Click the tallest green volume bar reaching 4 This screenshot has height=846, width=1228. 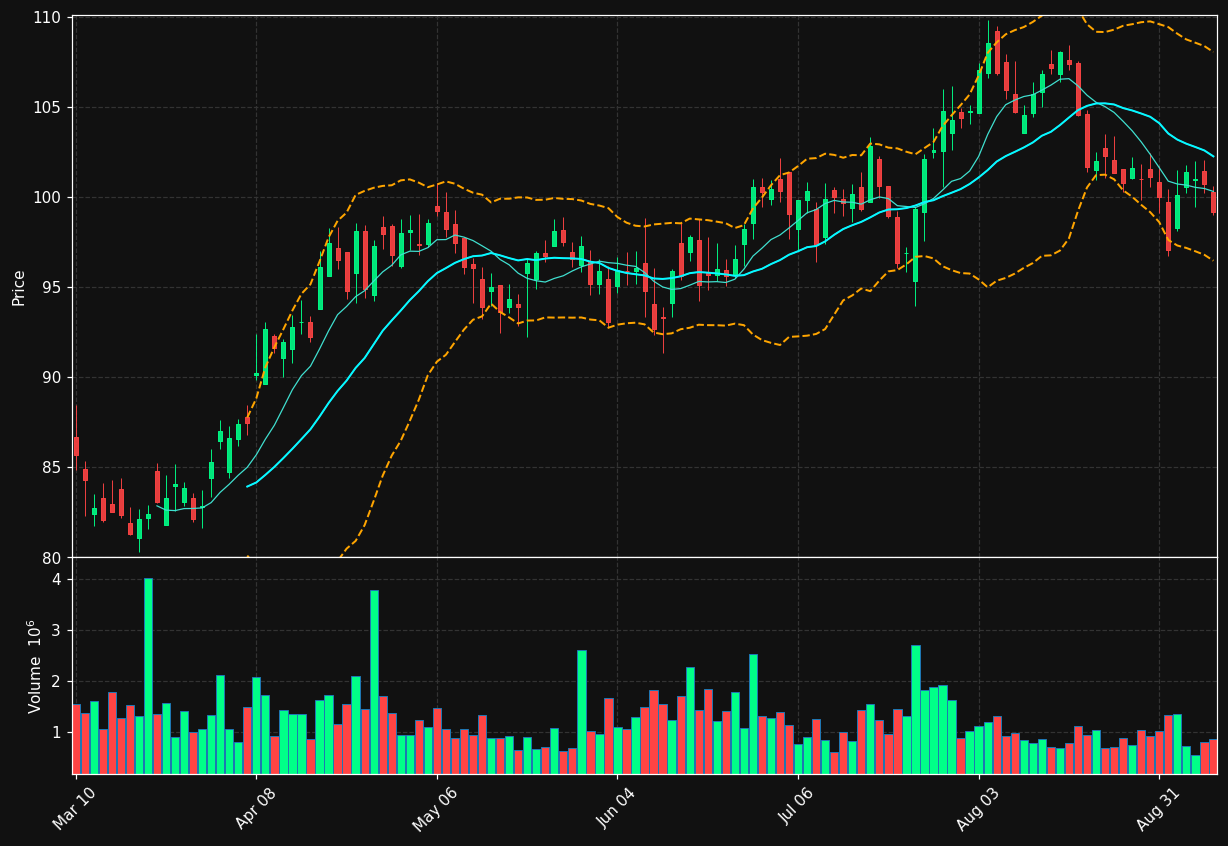click(x=148, y=676)
